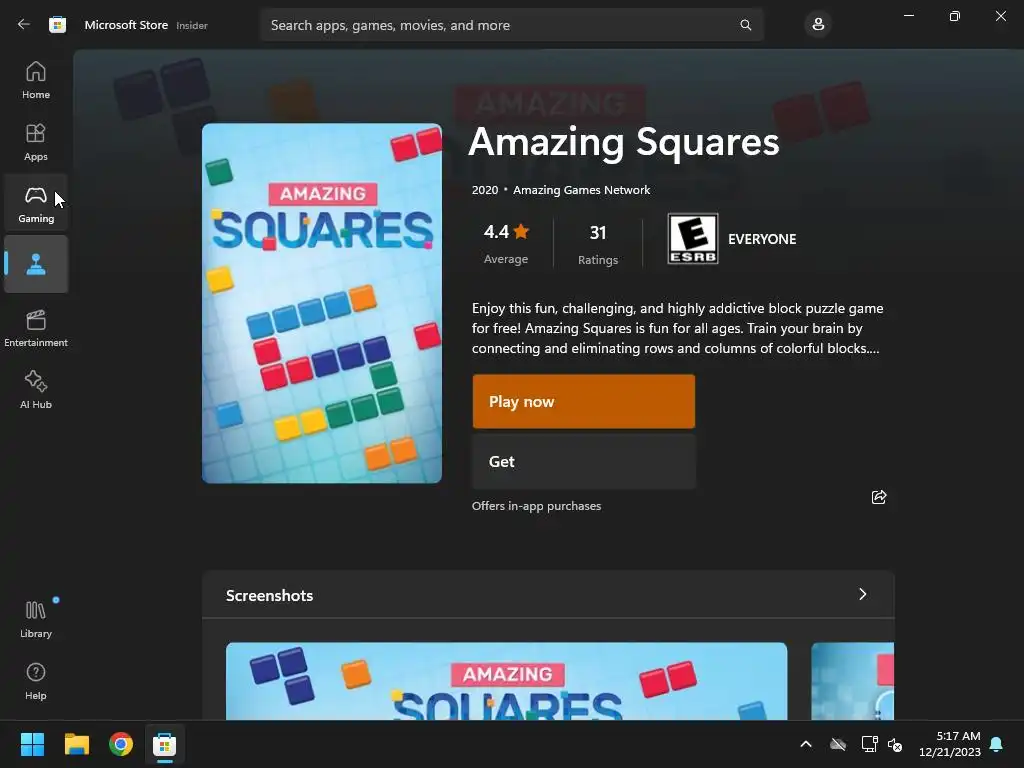Image resolution: width=1024 pixels, height=768 pixels.
Task: Click the '2020' release year text
Action: 485,190
